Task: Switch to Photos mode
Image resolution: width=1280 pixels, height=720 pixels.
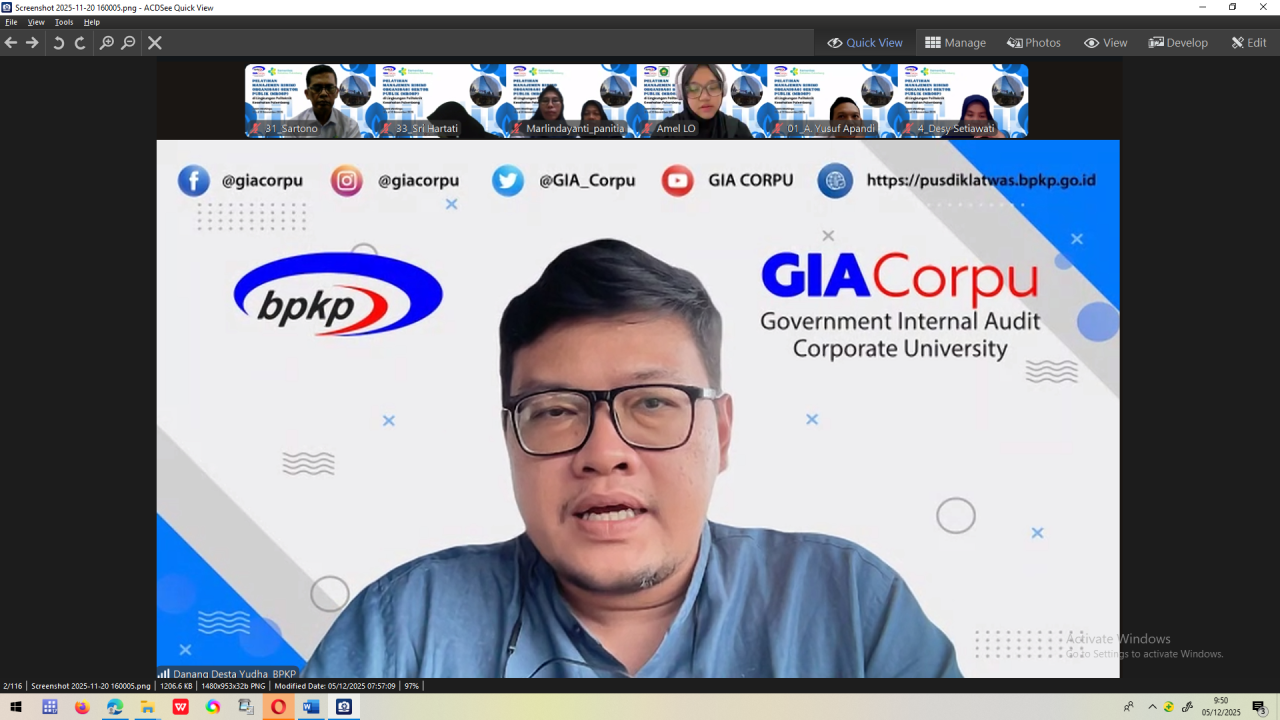Action: click(x=1033, y=43)
